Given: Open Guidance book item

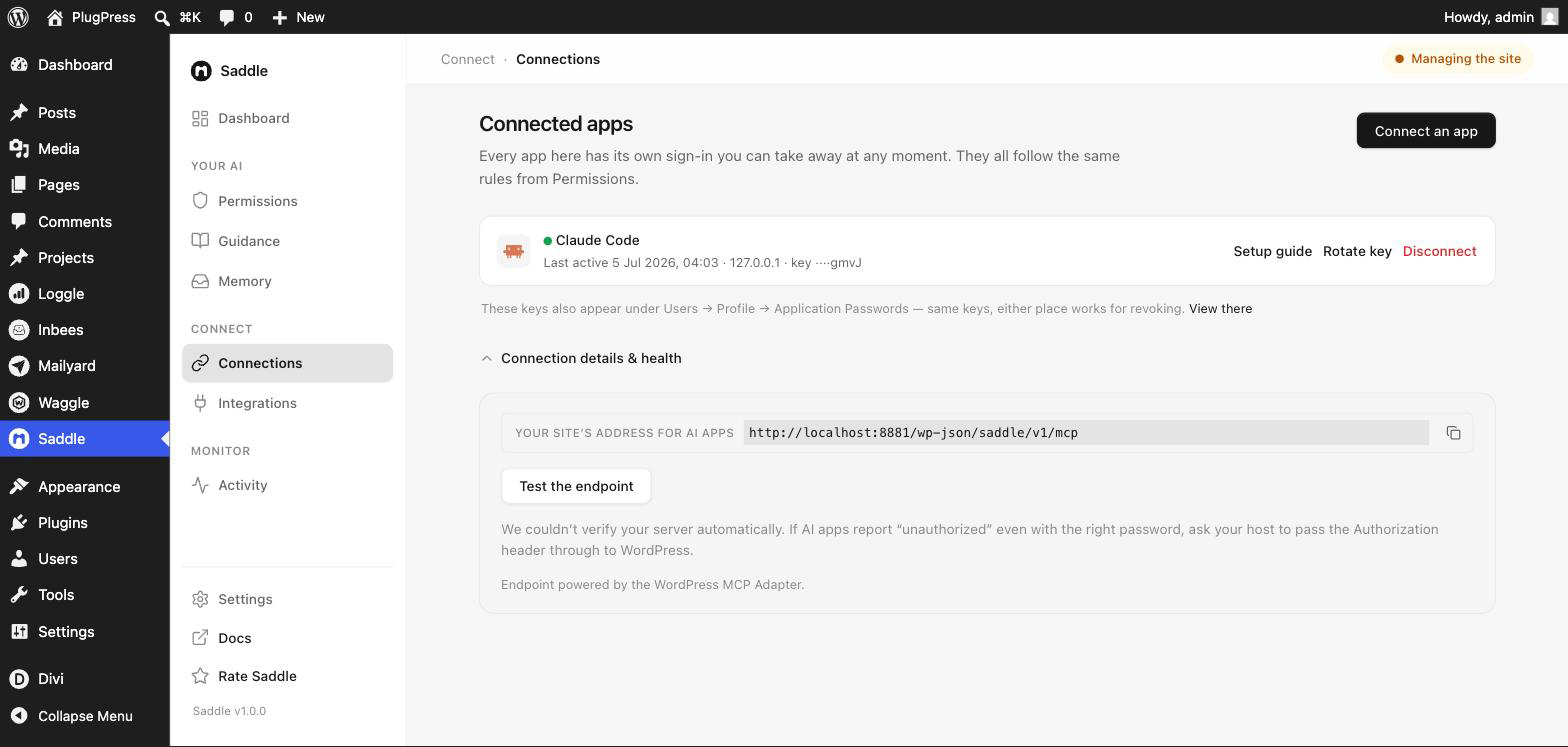Looking at the screenshot, I should coord(287,241).
